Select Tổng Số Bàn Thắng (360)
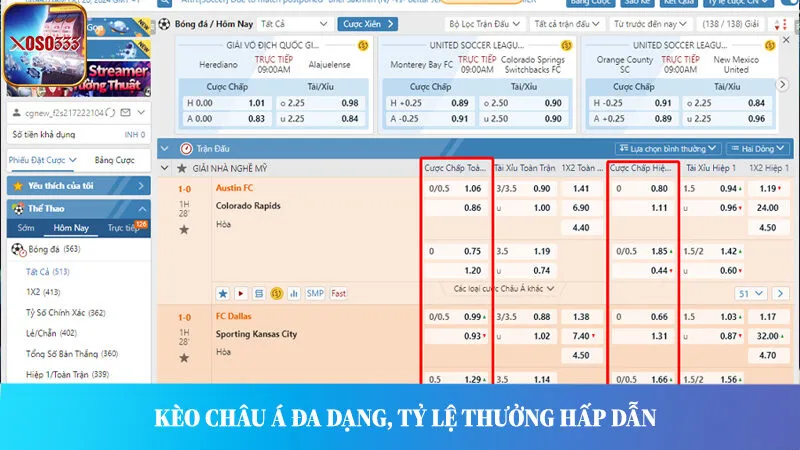This screenshot has width=800, height=450. point(72,354)
